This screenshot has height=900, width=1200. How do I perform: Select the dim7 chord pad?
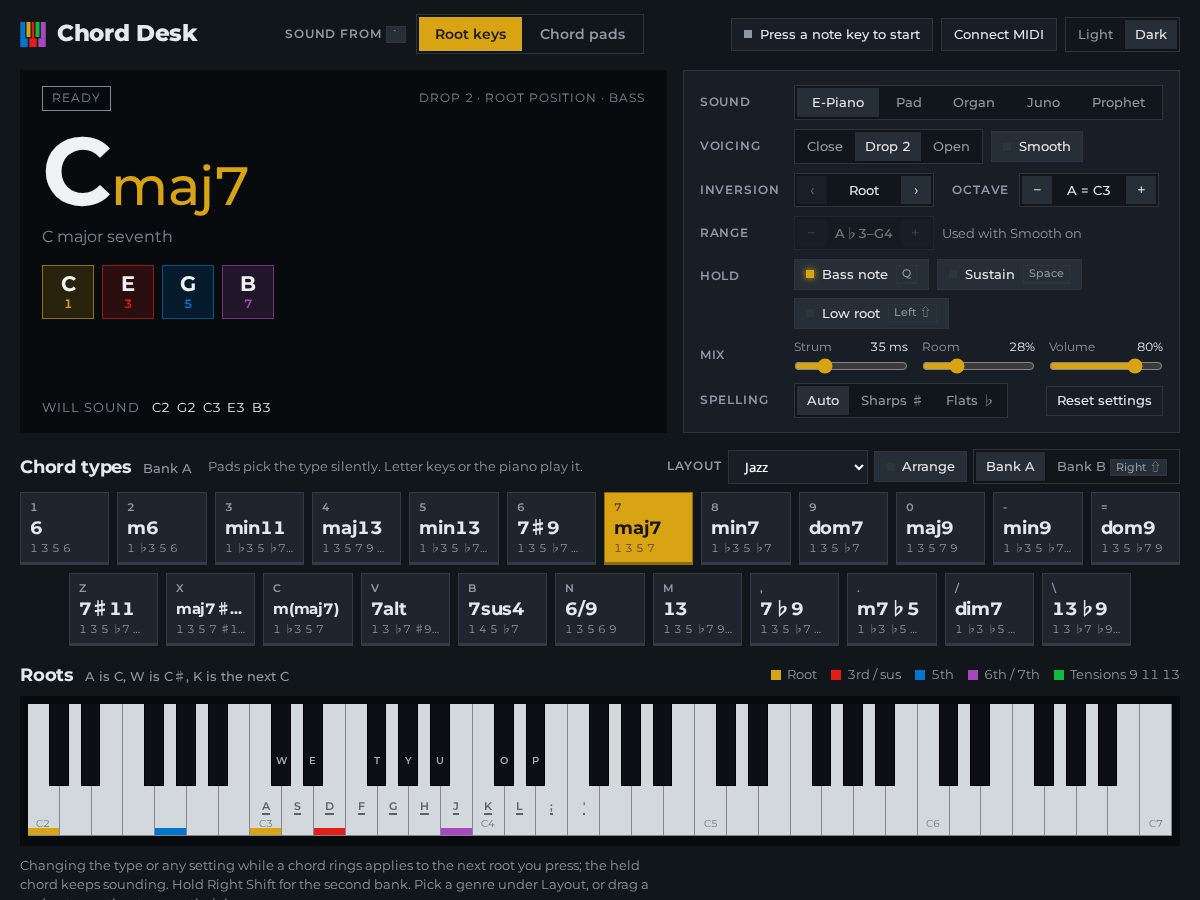tap(989, 609)
